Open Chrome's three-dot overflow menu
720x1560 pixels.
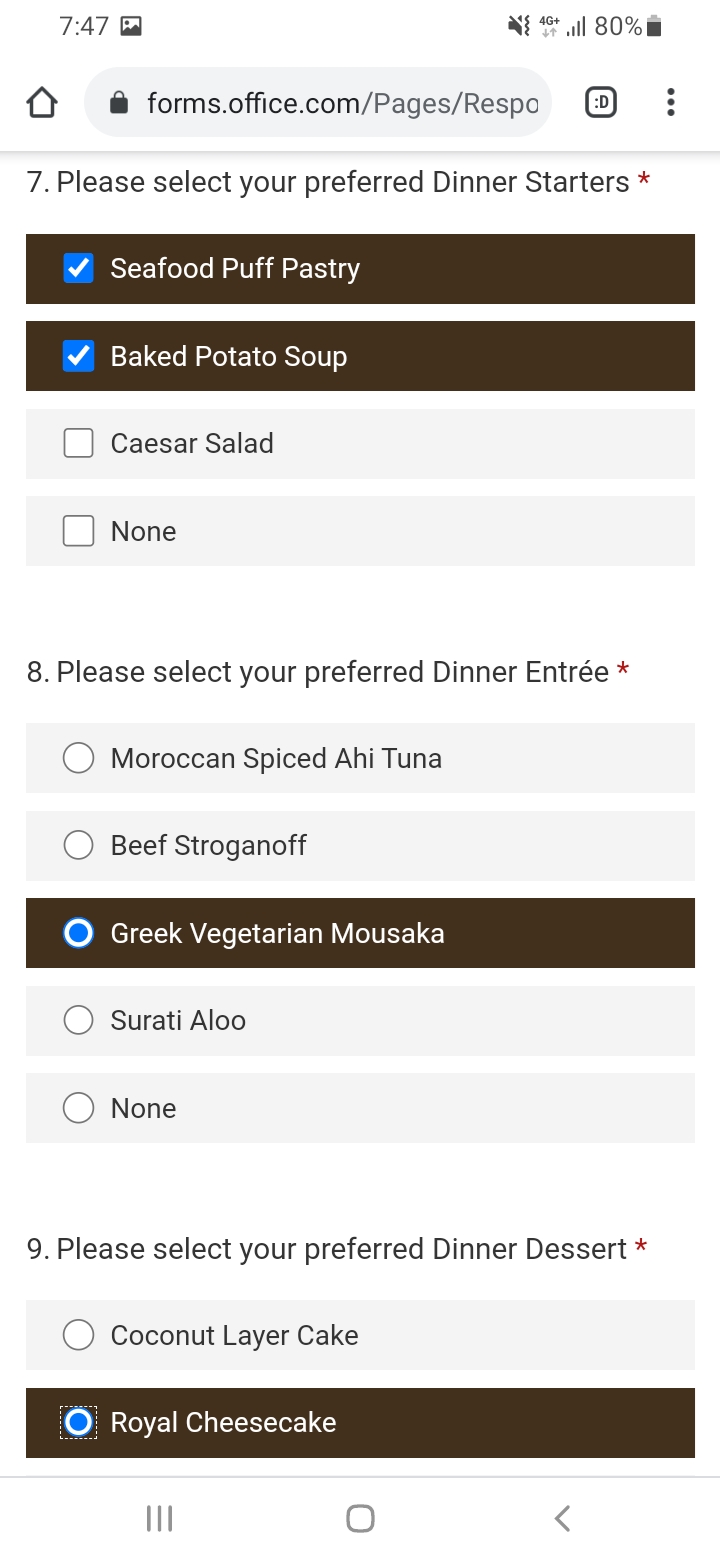tap(670, 102)
